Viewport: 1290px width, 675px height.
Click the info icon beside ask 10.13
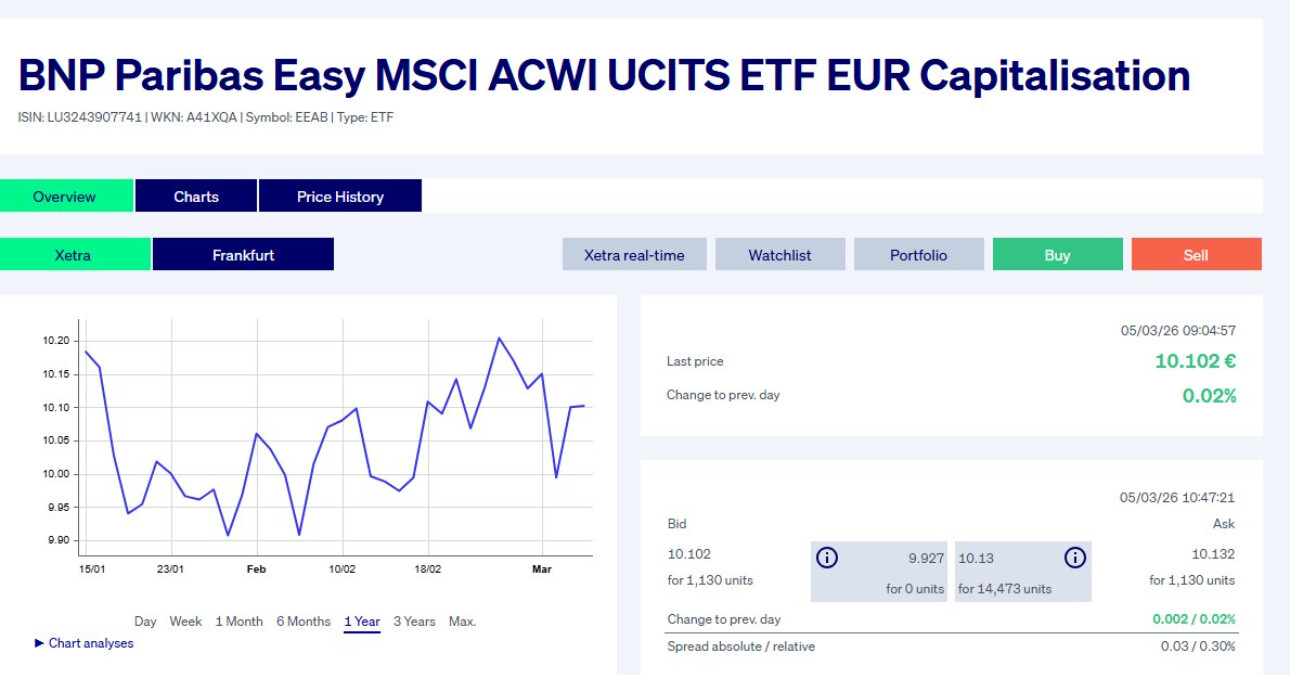(x=1075, y=558)
